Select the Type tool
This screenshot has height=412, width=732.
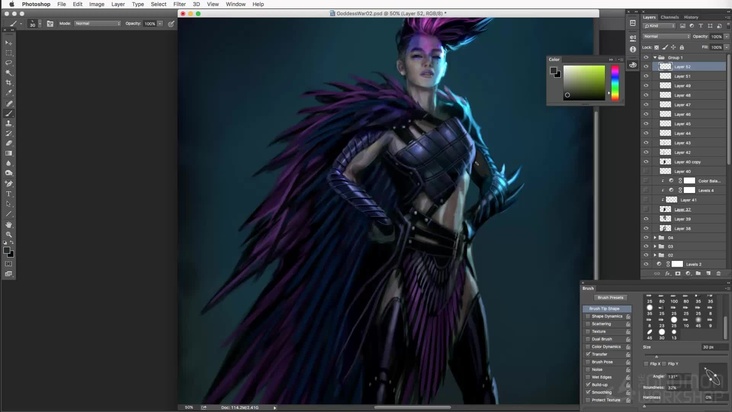(8, 194)
